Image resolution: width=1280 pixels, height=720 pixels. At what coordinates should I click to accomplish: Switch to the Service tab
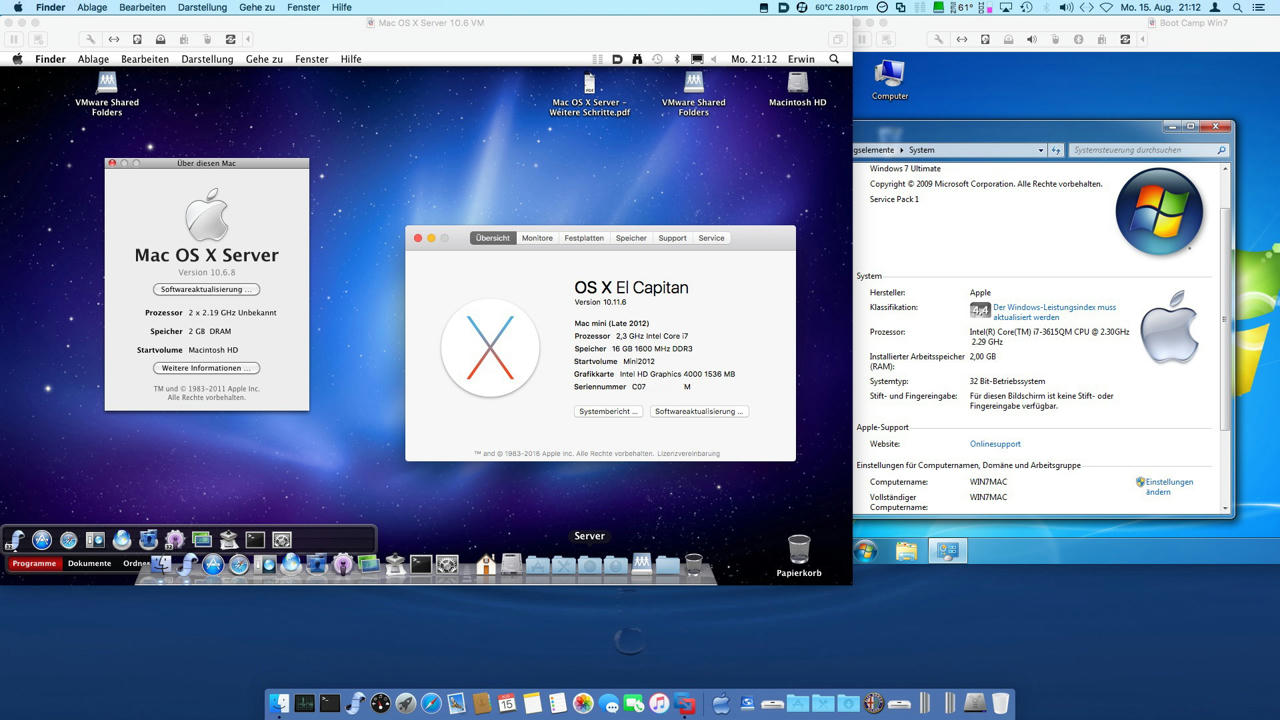tap(711, 238)
